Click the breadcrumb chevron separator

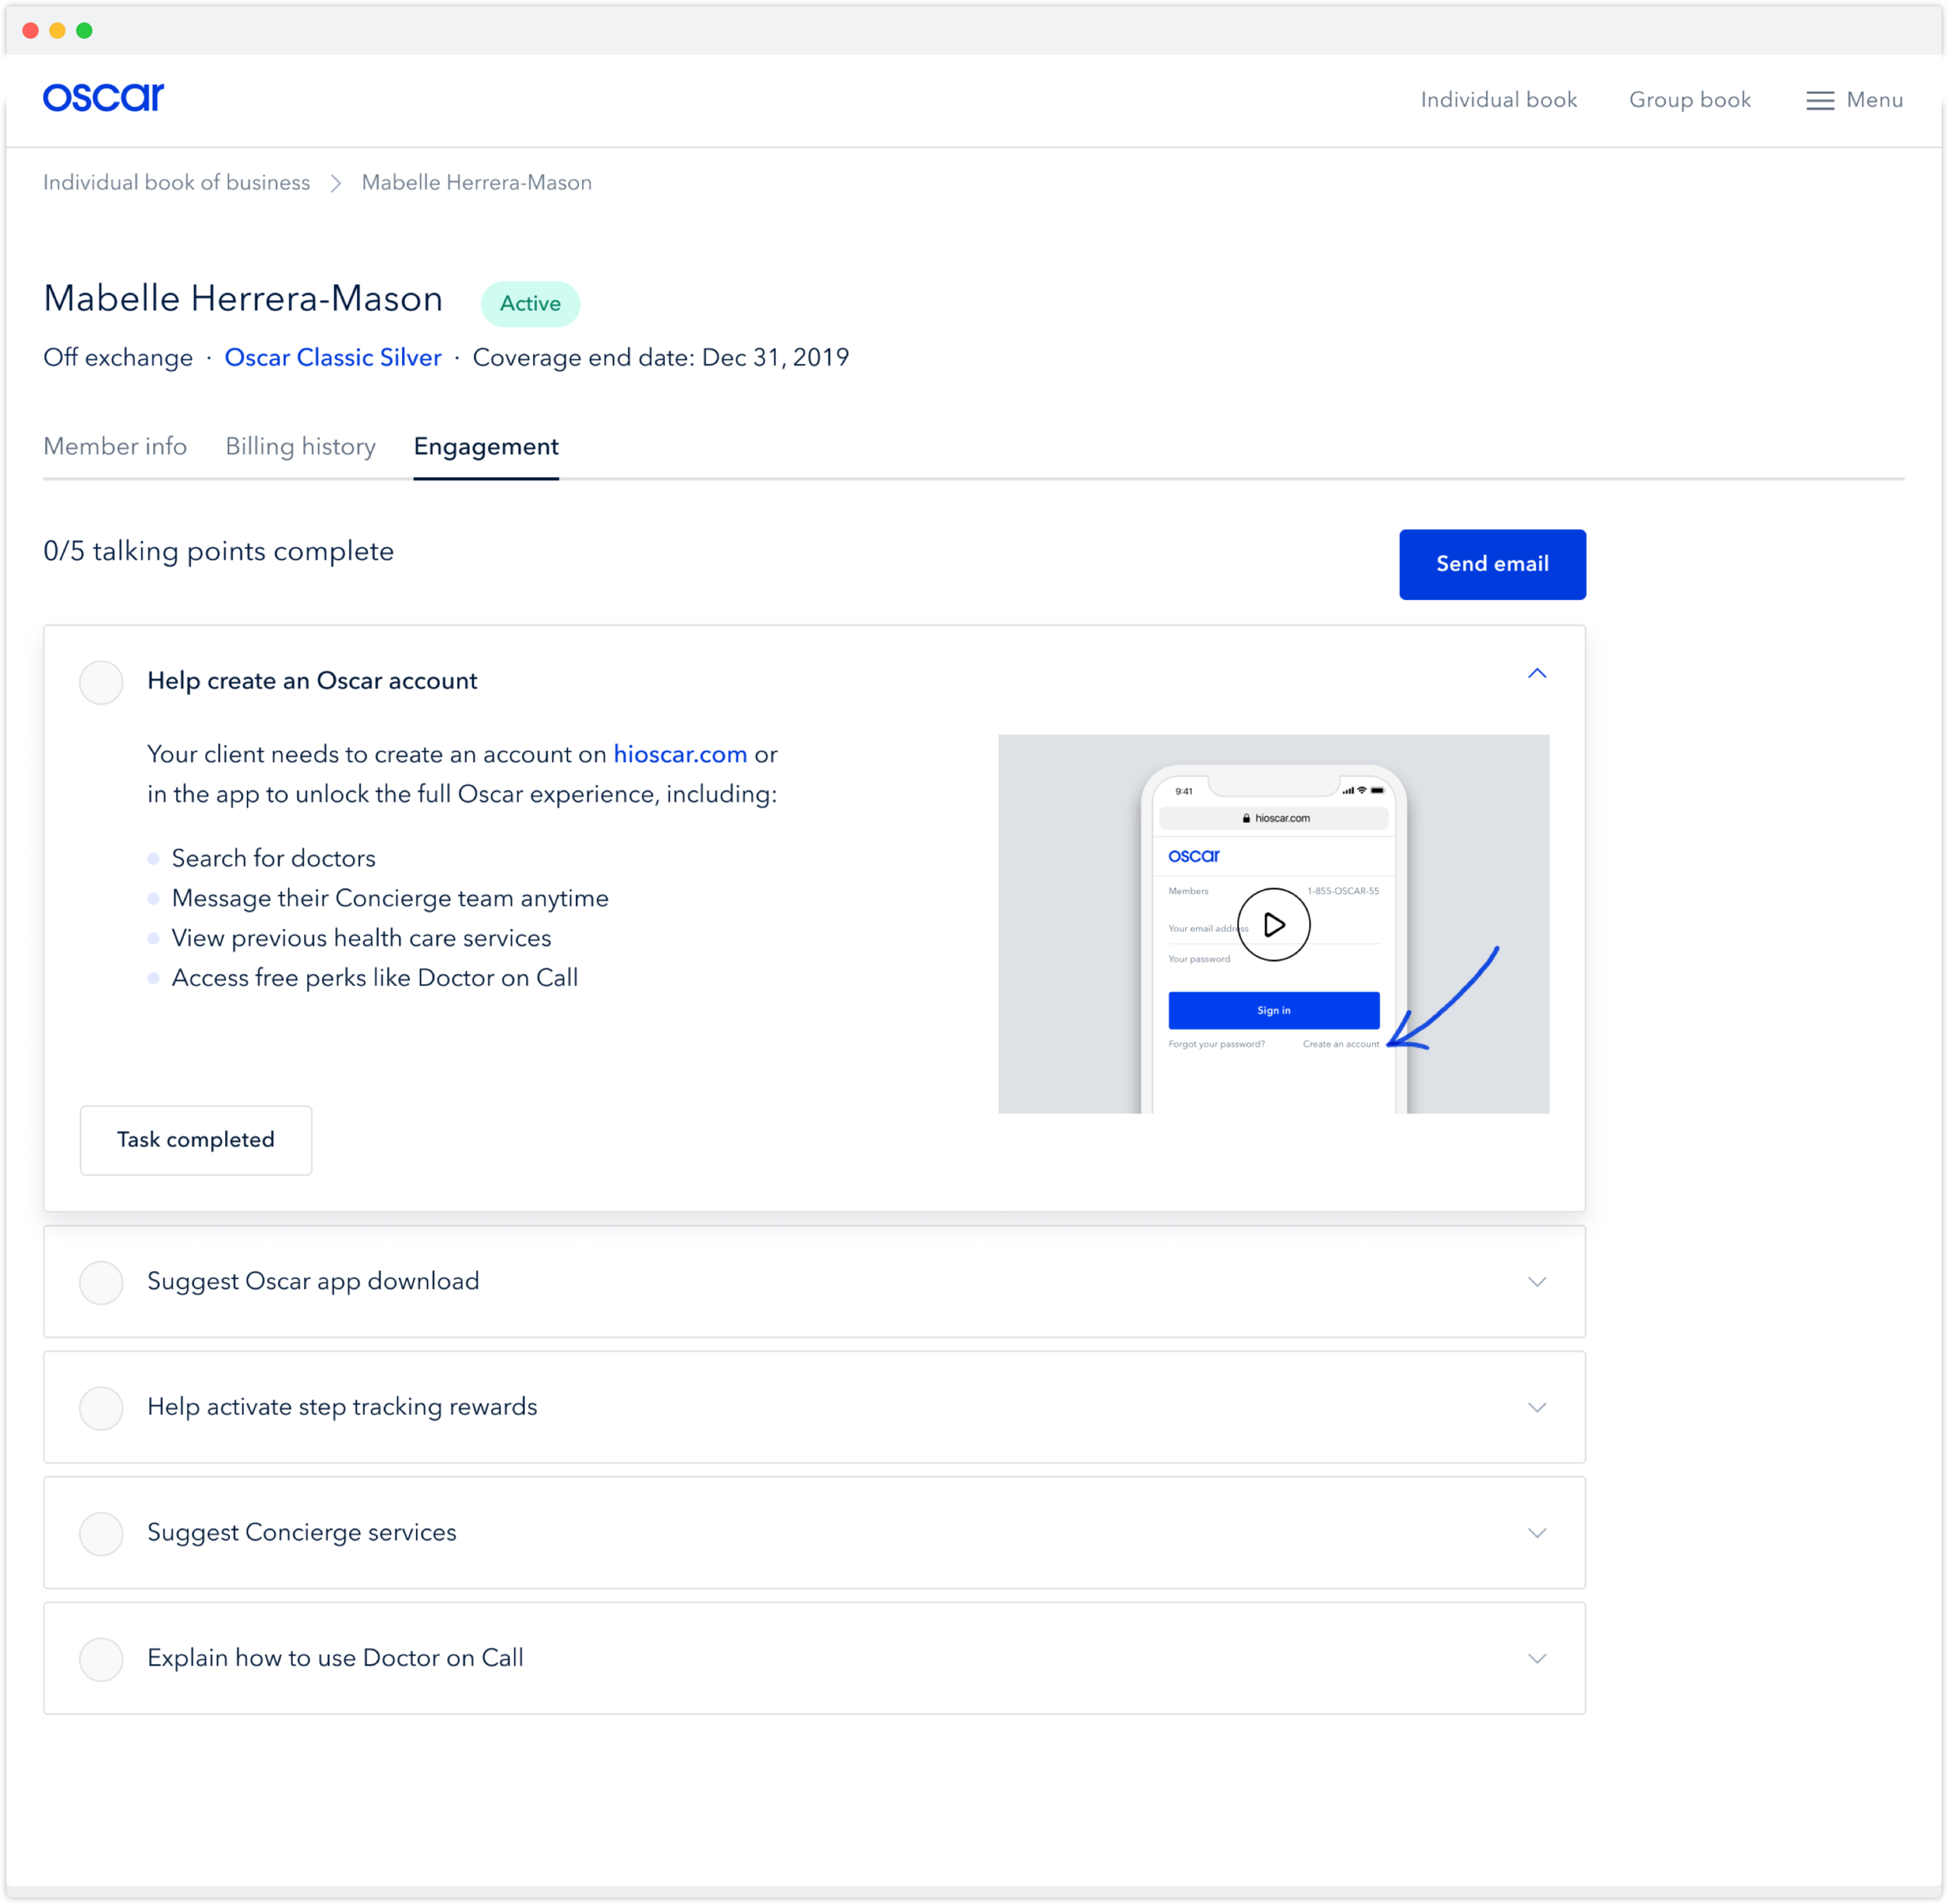(x=336, y=183)
